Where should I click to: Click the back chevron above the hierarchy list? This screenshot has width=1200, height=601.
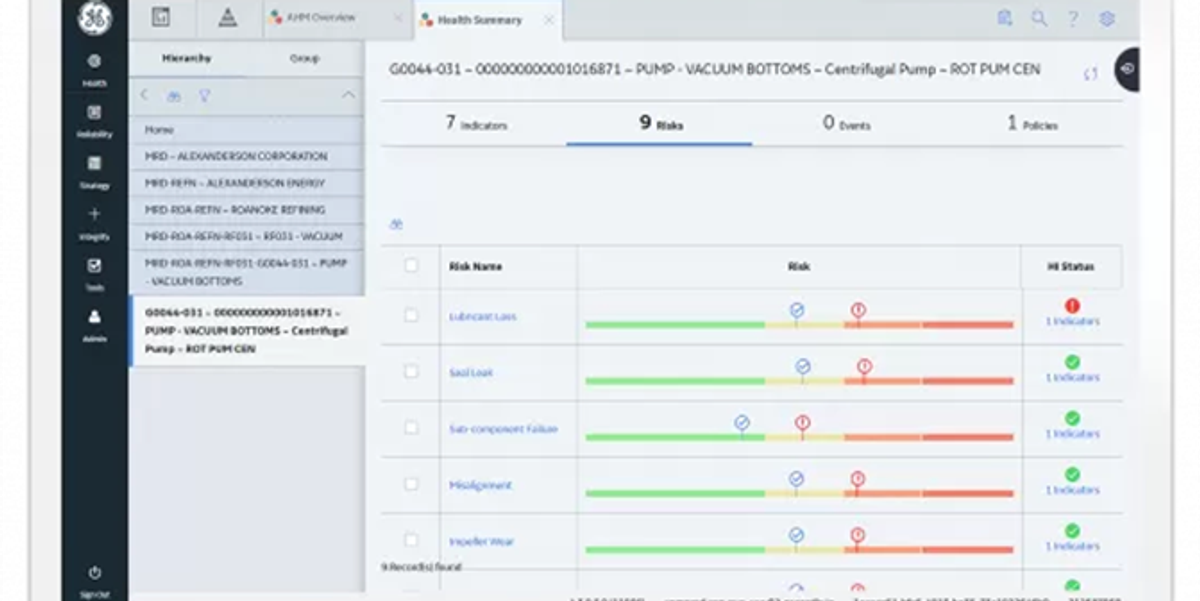click(x=144, y=95)
